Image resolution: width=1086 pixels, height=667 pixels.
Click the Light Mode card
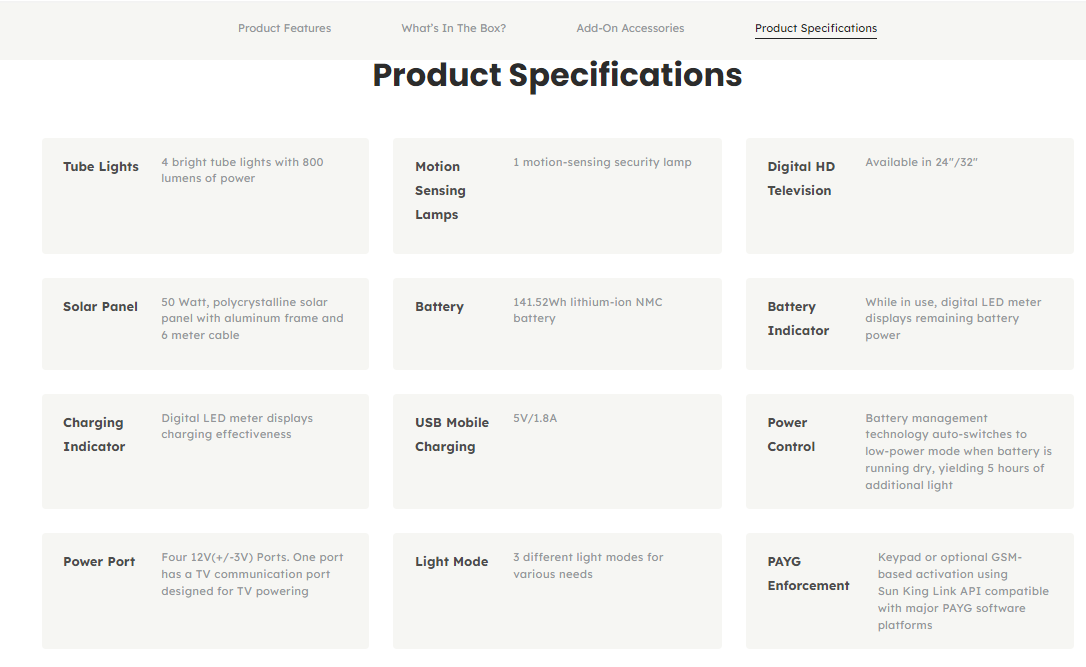click(557, 590)
